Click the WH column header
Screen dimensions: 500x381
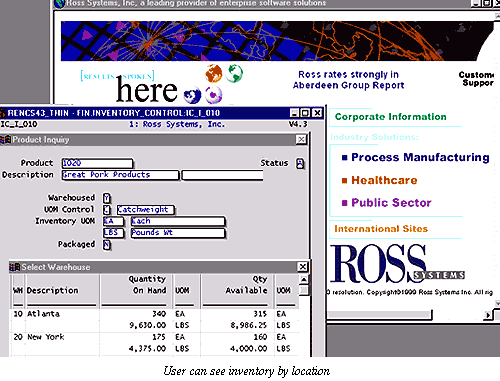18,291
